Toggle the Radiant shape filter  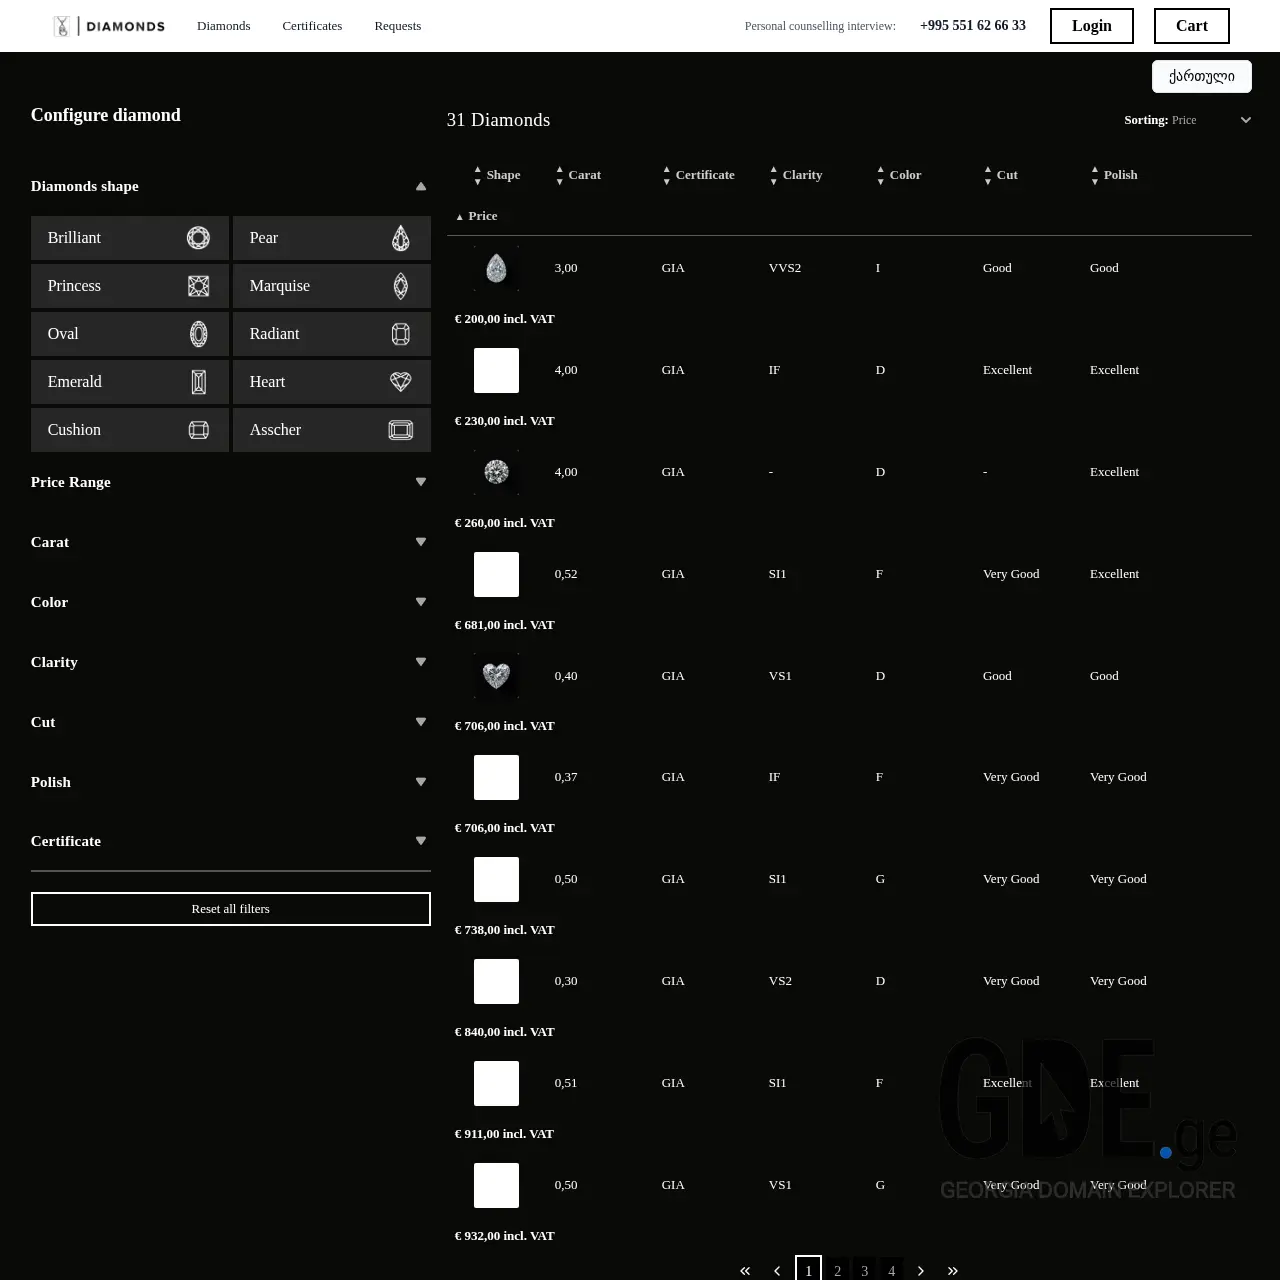[331, 334]
